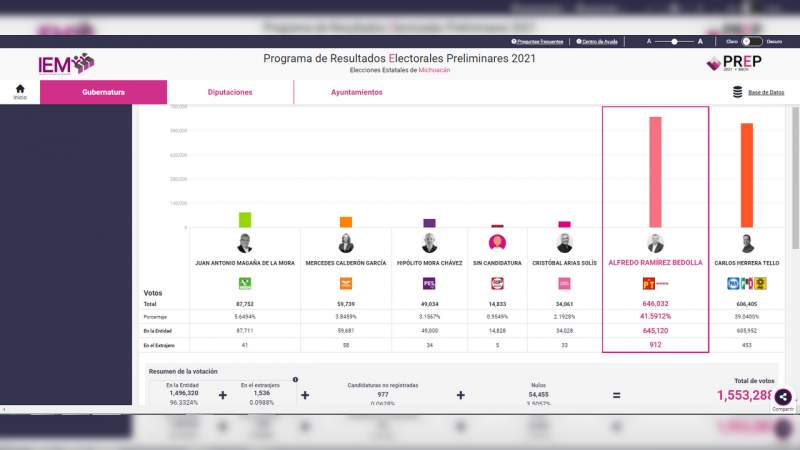This screenshot has width=800, height=450.
Task: Open Centro de Ayuda link
Action: tap(597, 42)
